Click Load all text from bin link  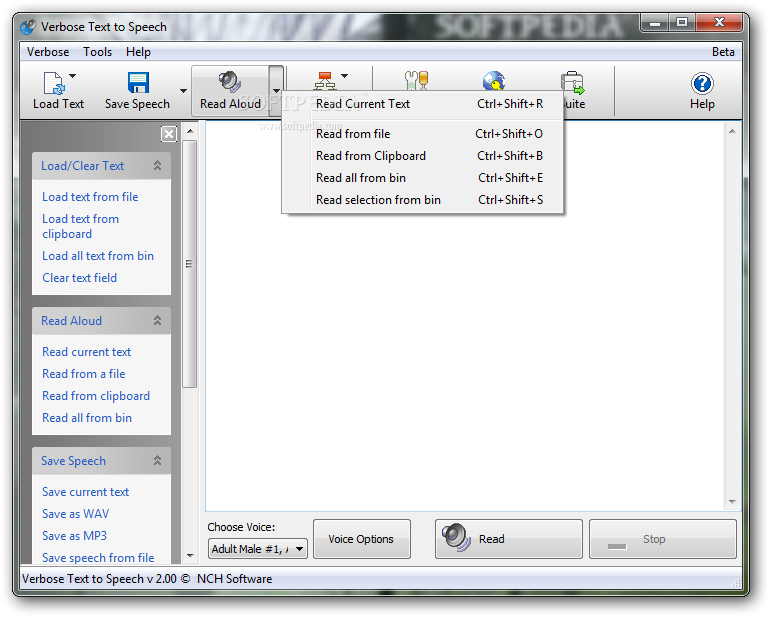98,256
